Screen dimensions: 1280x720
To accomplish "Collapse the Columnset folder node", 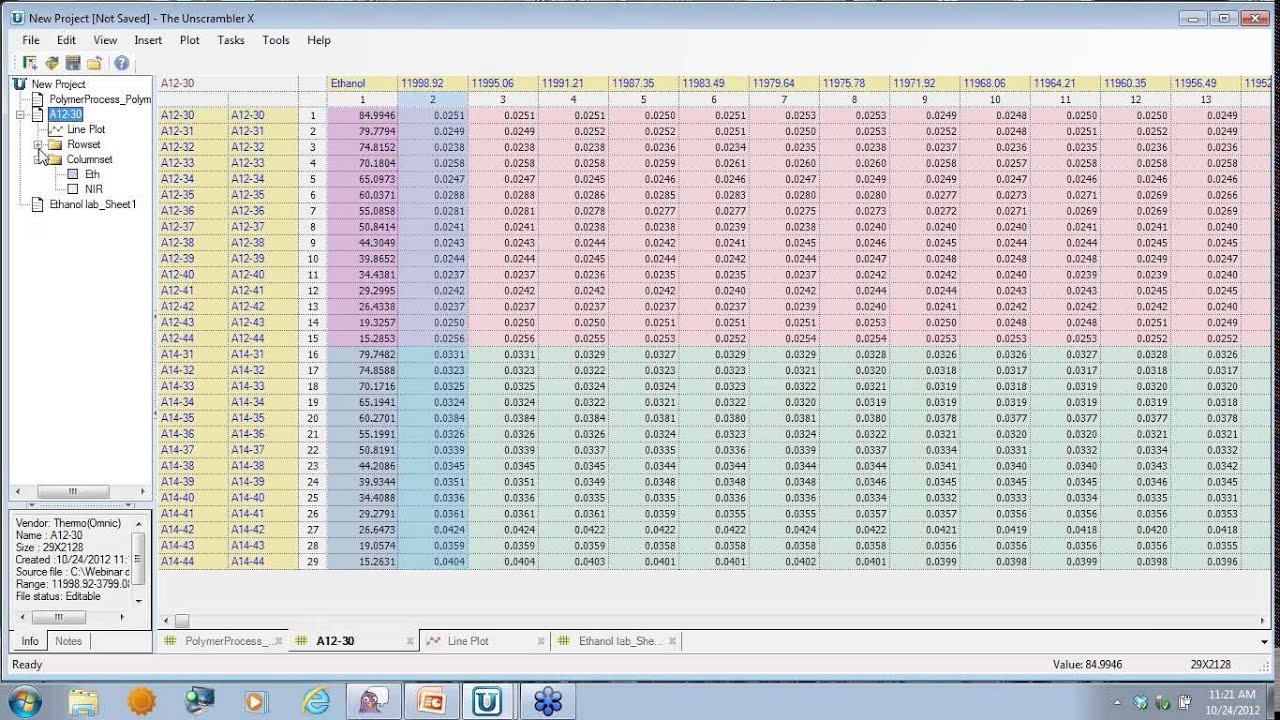I will 38,160.
